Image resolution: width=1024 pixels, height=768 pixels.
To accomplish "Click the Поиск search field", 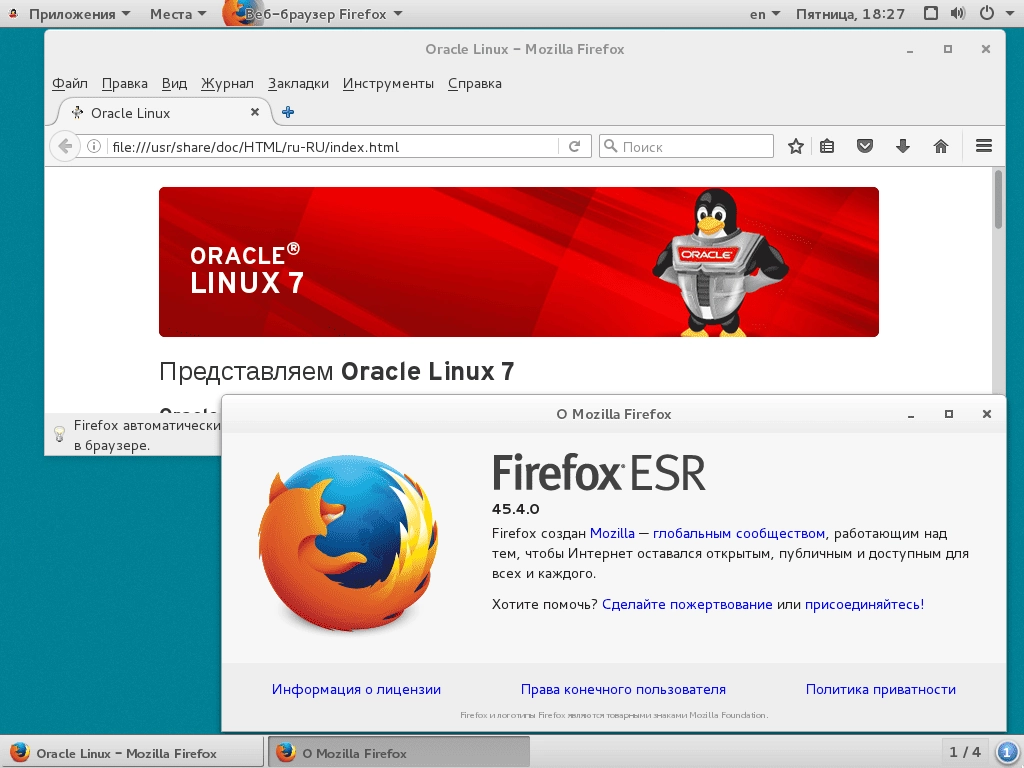I will coord(686,146).
